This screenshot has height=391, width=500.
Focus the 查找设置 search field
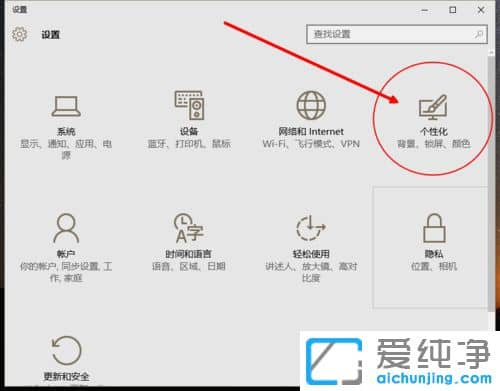pyautogui.click(x=397, y=34)
